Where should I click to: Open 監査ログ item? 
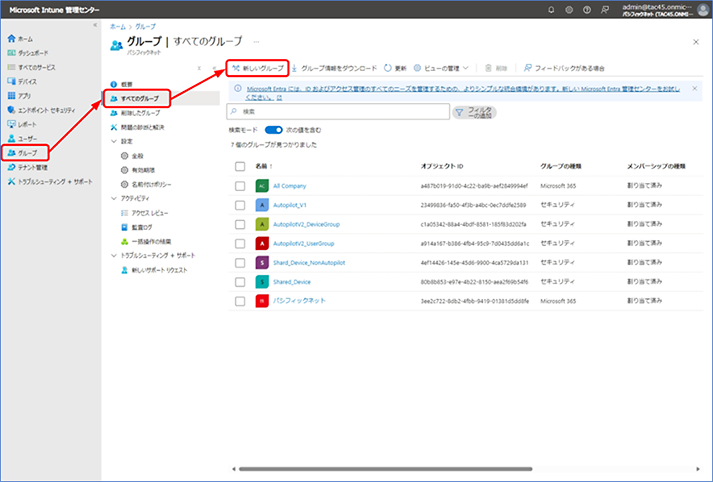[136, 227]
